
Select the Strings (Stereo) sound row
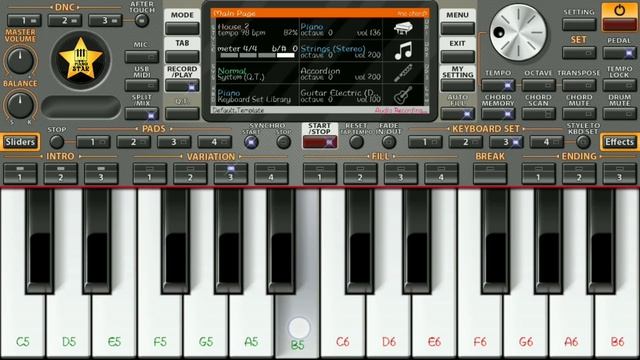[342, 51]
